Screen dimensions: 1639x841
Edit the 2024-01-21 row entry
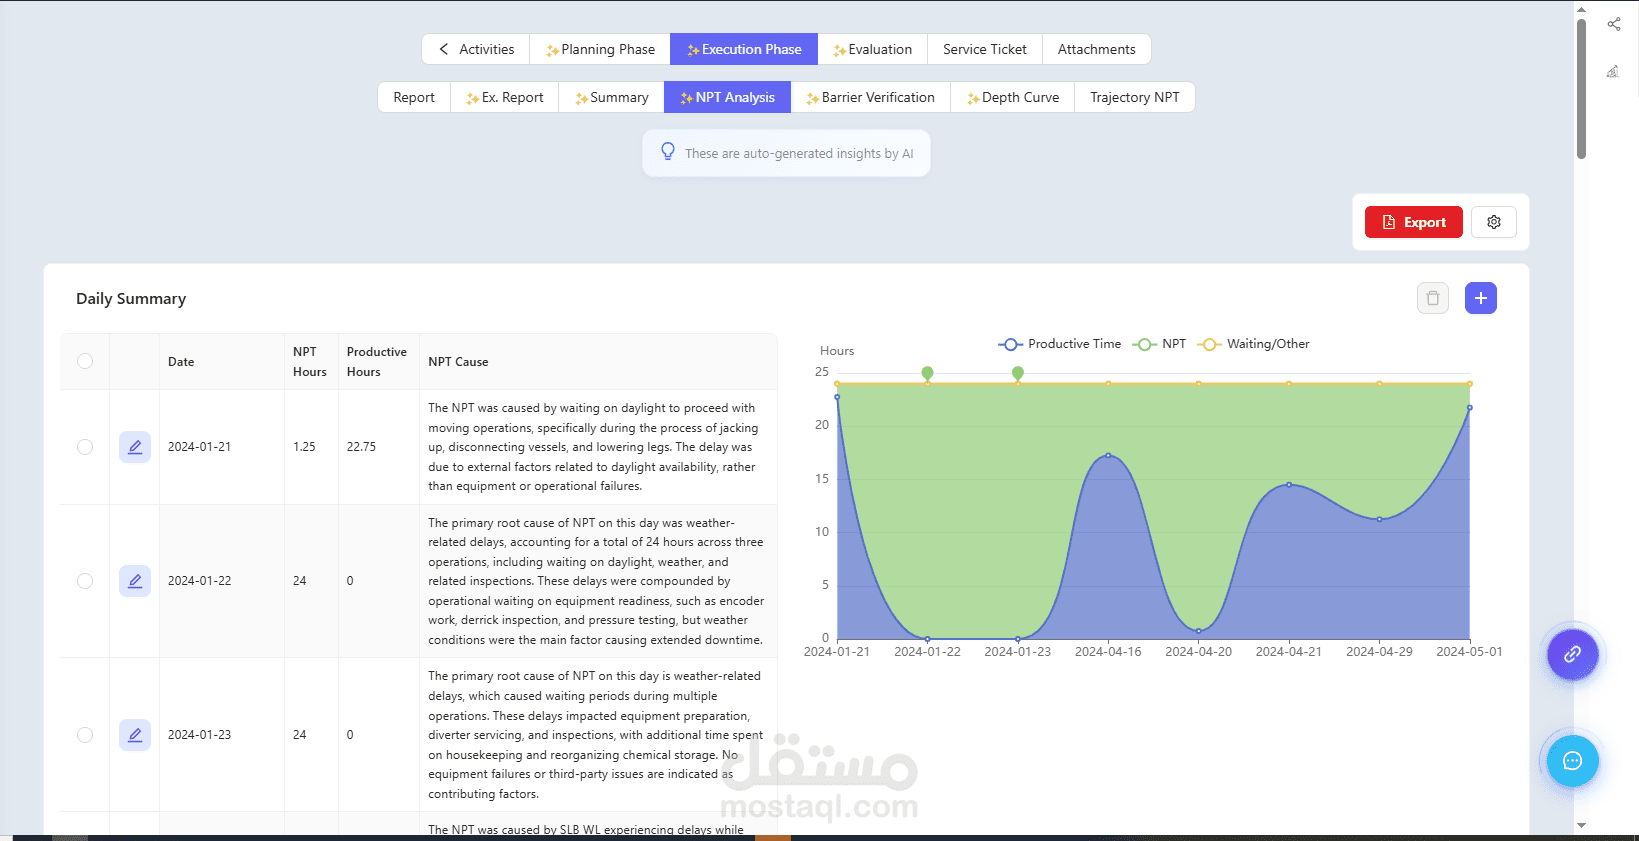click(x=135, y=447)
